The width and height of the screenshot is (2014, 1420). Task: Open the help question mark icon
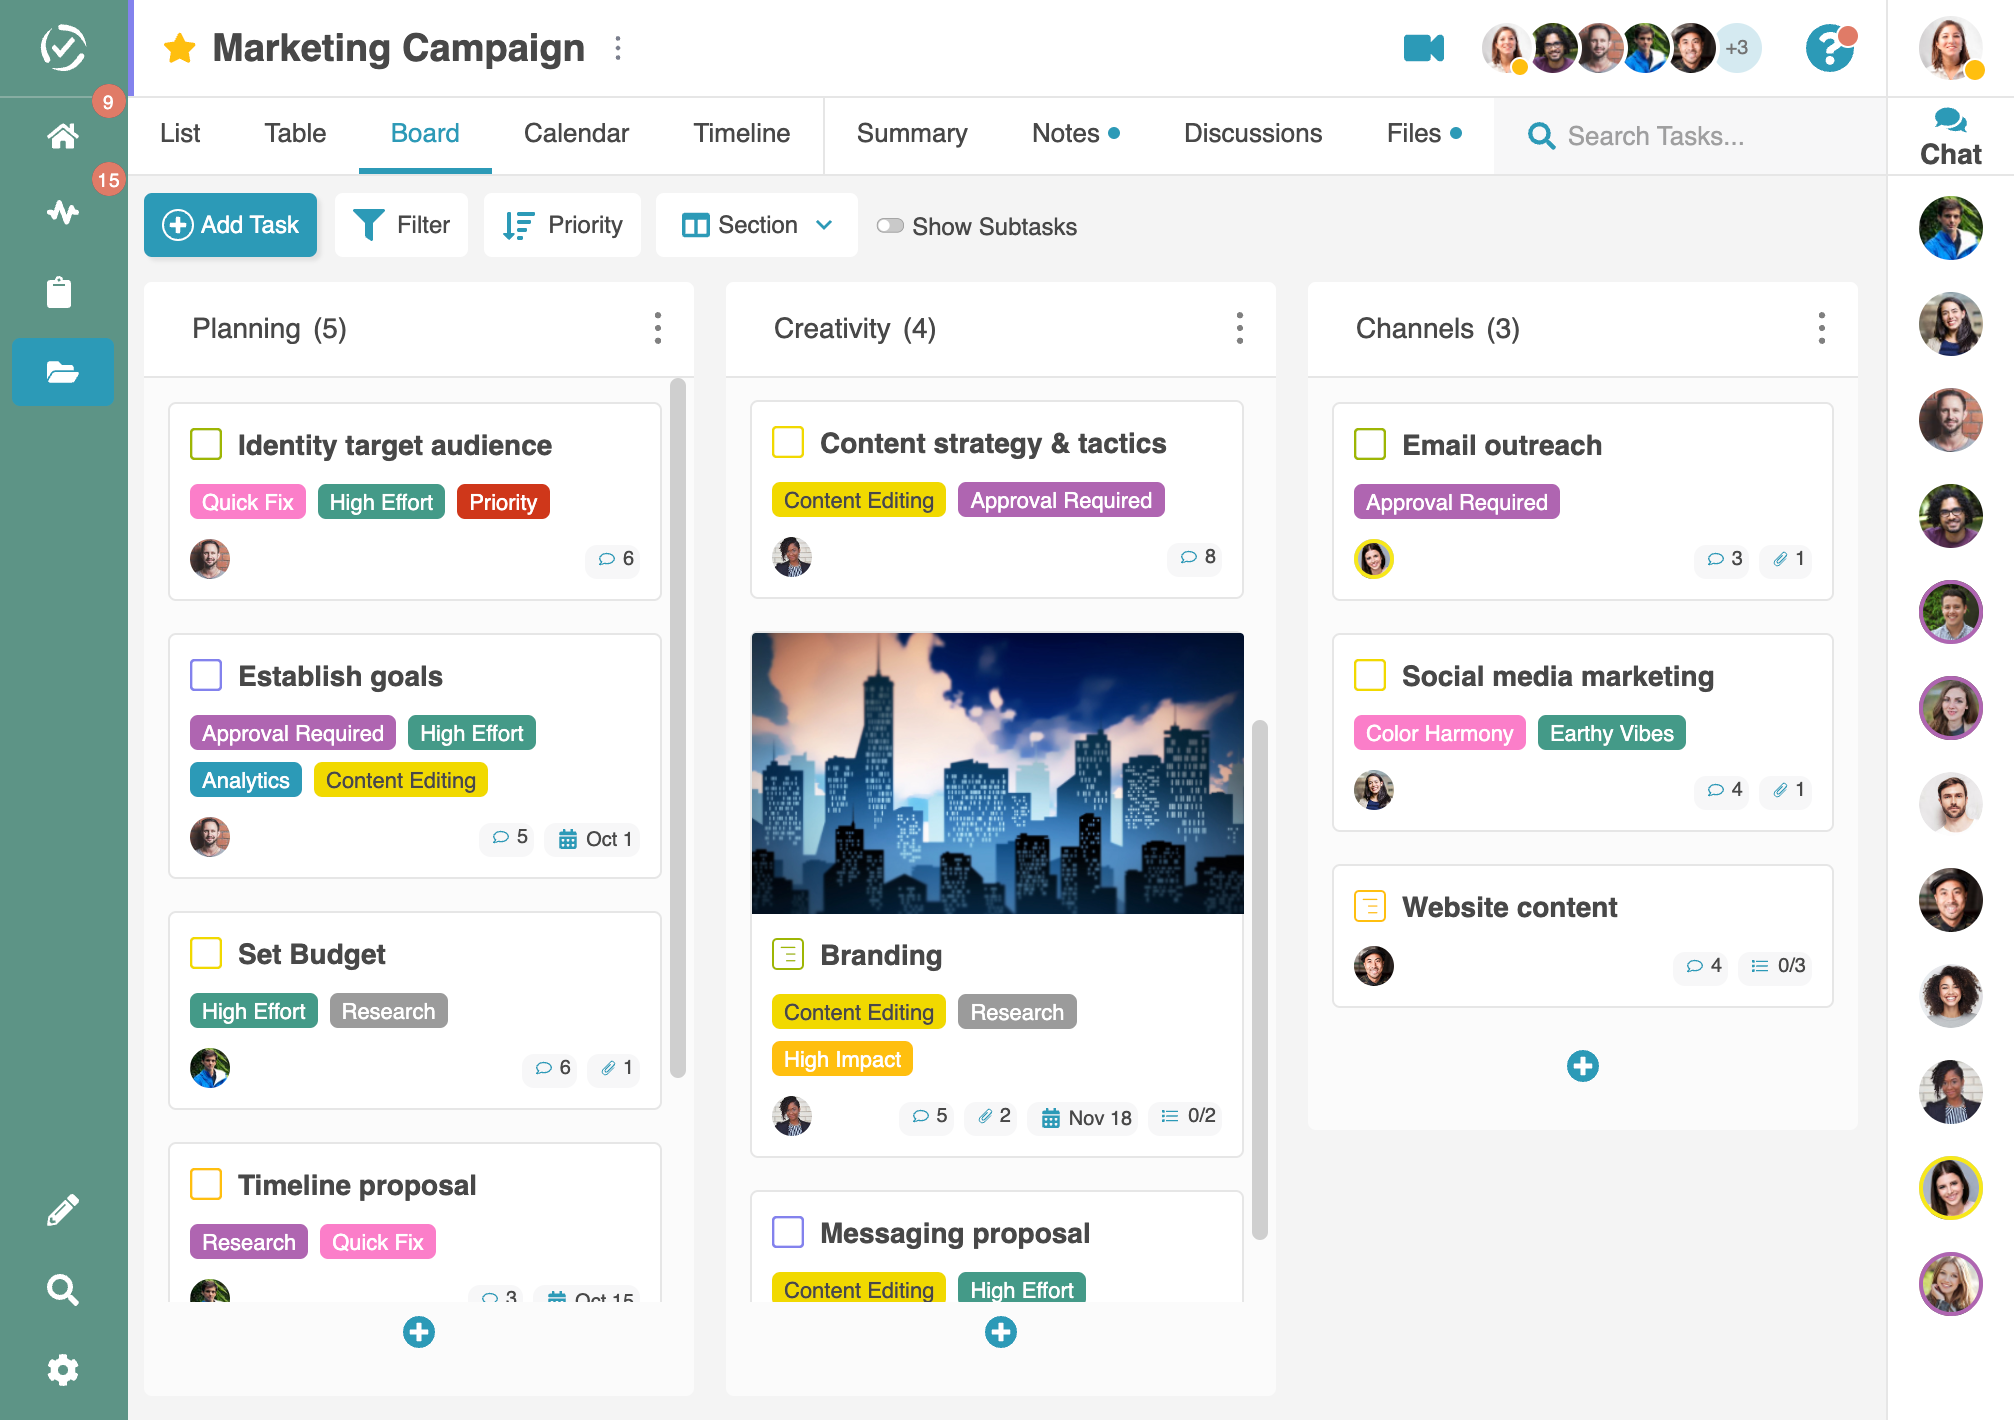(x=1829, y=48)
